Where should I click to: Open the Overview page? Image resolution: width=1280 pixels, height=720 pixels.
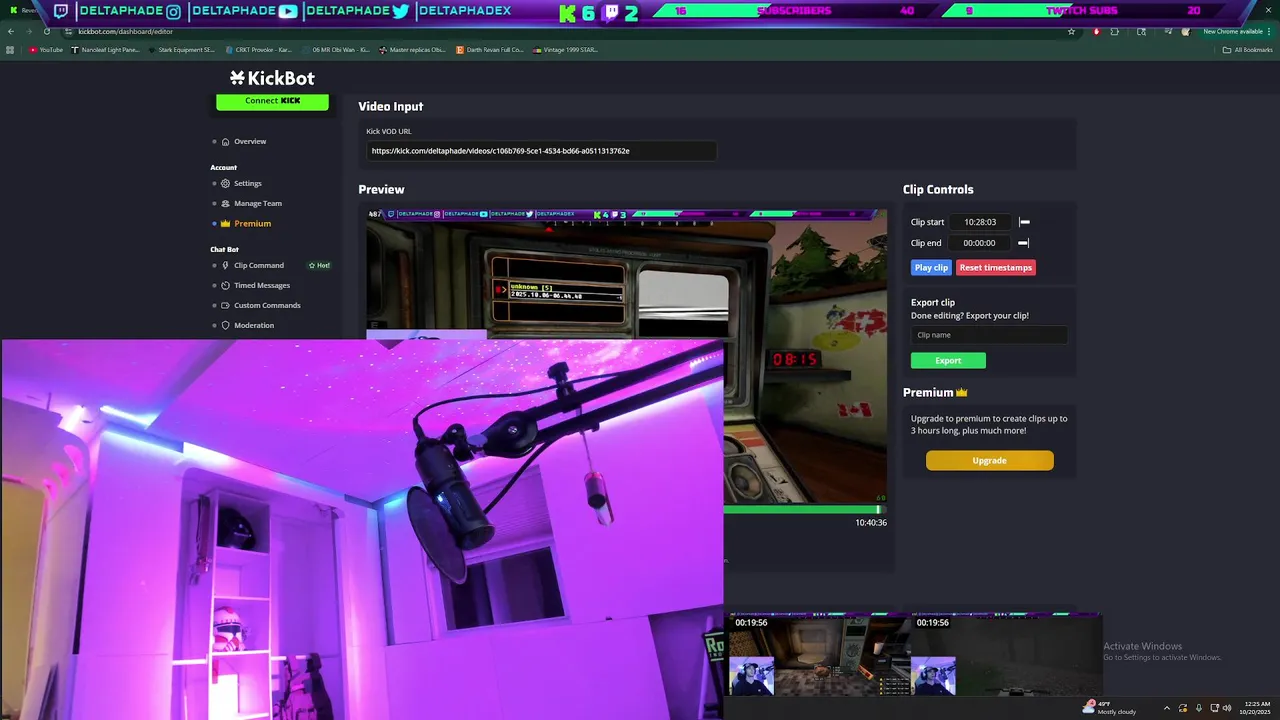250,142
